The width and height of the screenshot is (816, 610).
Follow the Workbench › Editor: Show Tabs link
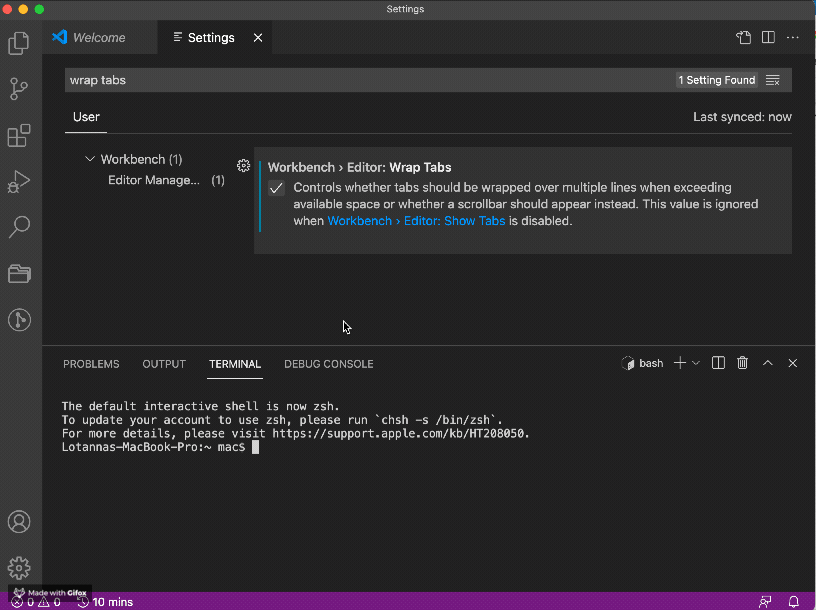416,221
